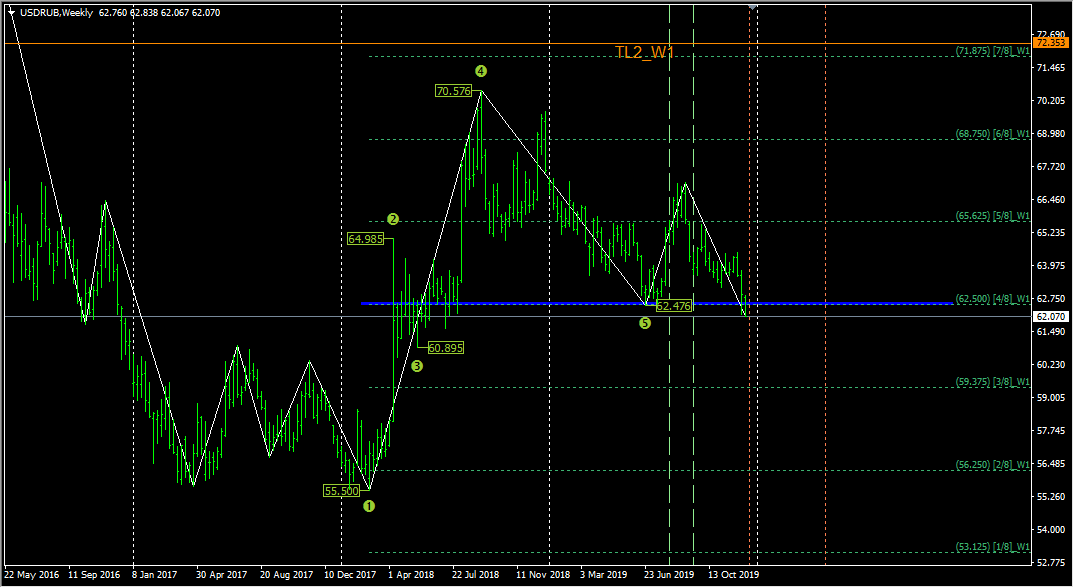The image size is (1074, 588).
Task: Click wave marker number 2
Action: (x=392, y=219)
